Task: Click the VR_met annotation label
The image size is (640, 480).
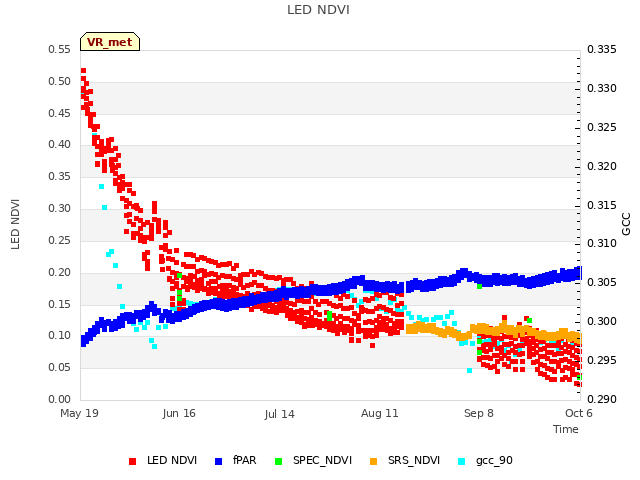Action: 110,42
